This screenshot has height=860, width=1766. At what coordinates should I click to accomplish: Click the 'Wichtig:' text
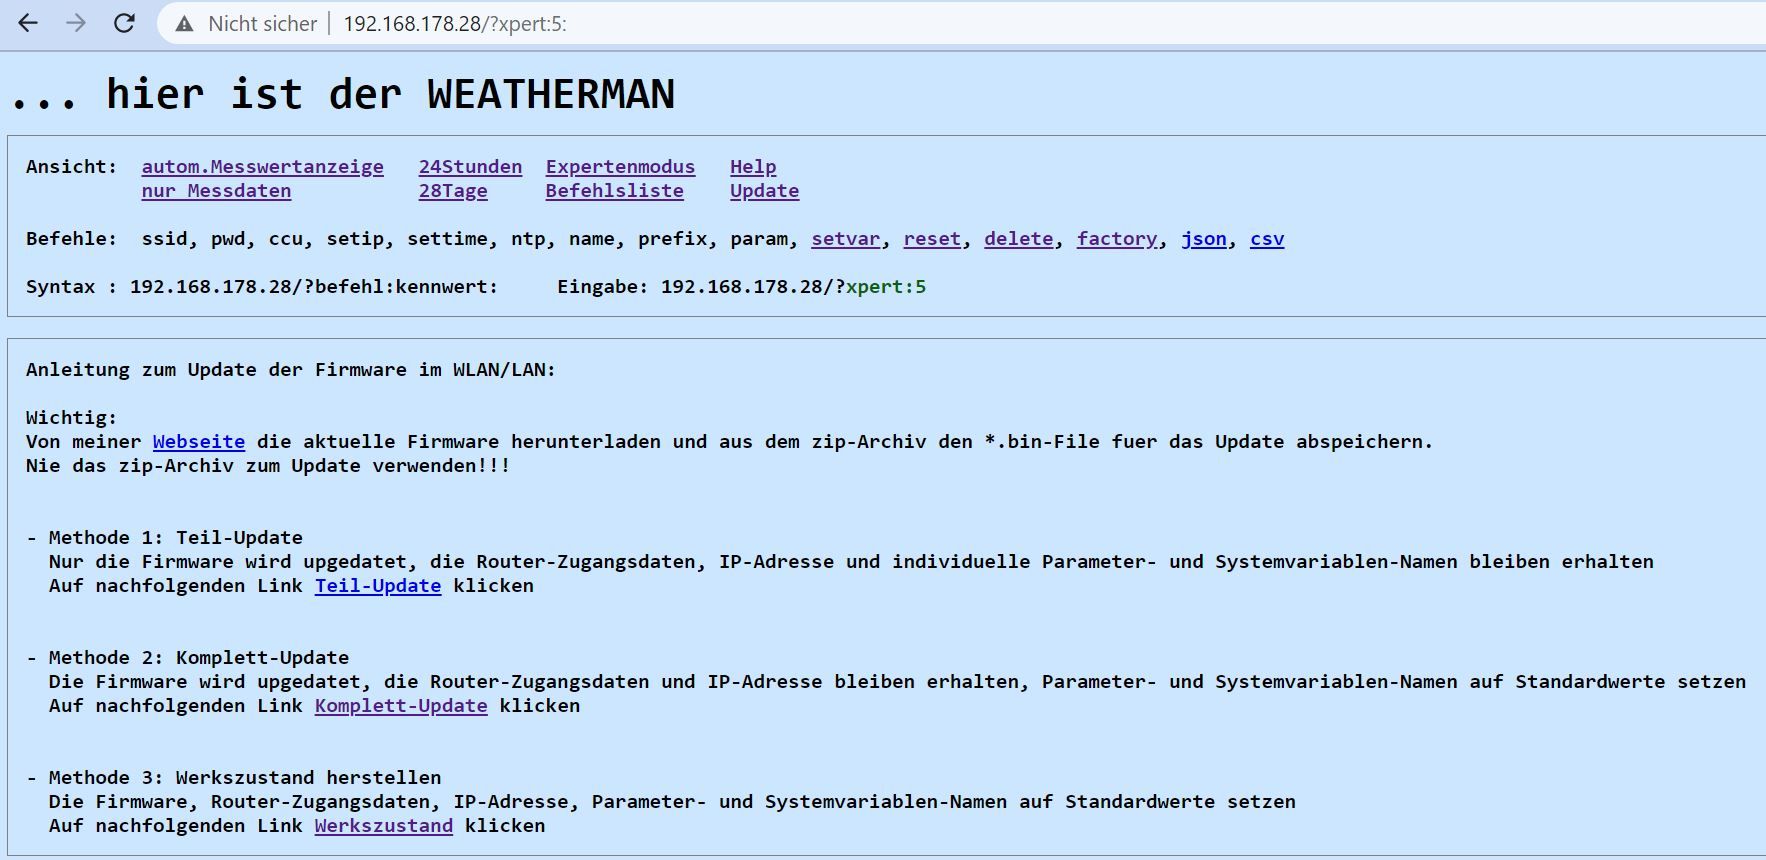coord(71,418)
